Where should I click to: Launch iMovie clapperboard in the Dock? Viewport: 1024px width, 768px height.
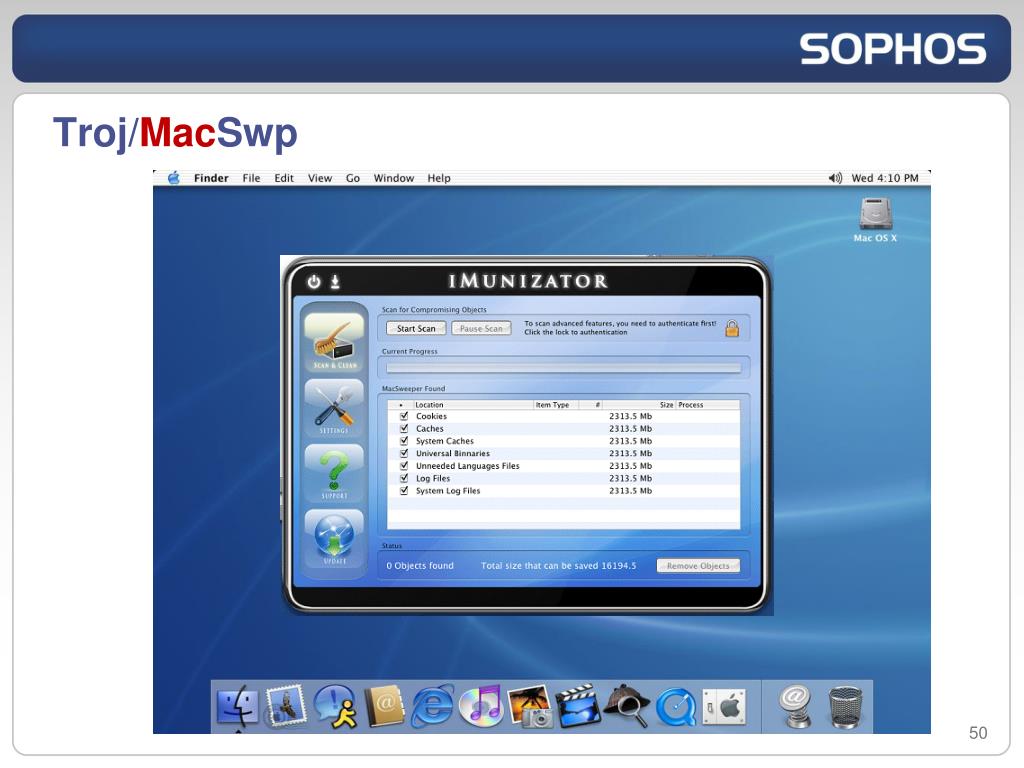tap(577, 706)
